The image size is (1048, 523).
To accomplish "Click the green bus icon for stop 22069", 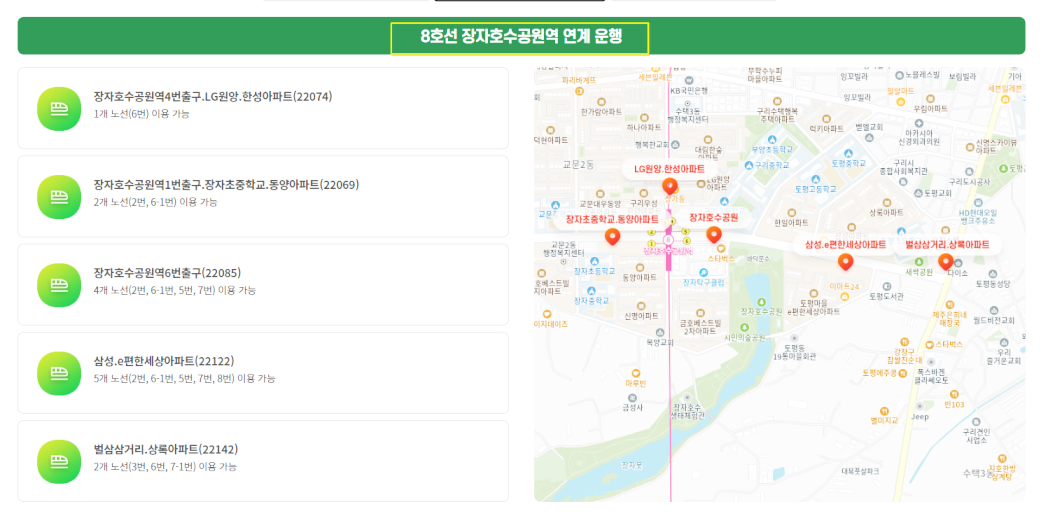I will click(59, 196).
